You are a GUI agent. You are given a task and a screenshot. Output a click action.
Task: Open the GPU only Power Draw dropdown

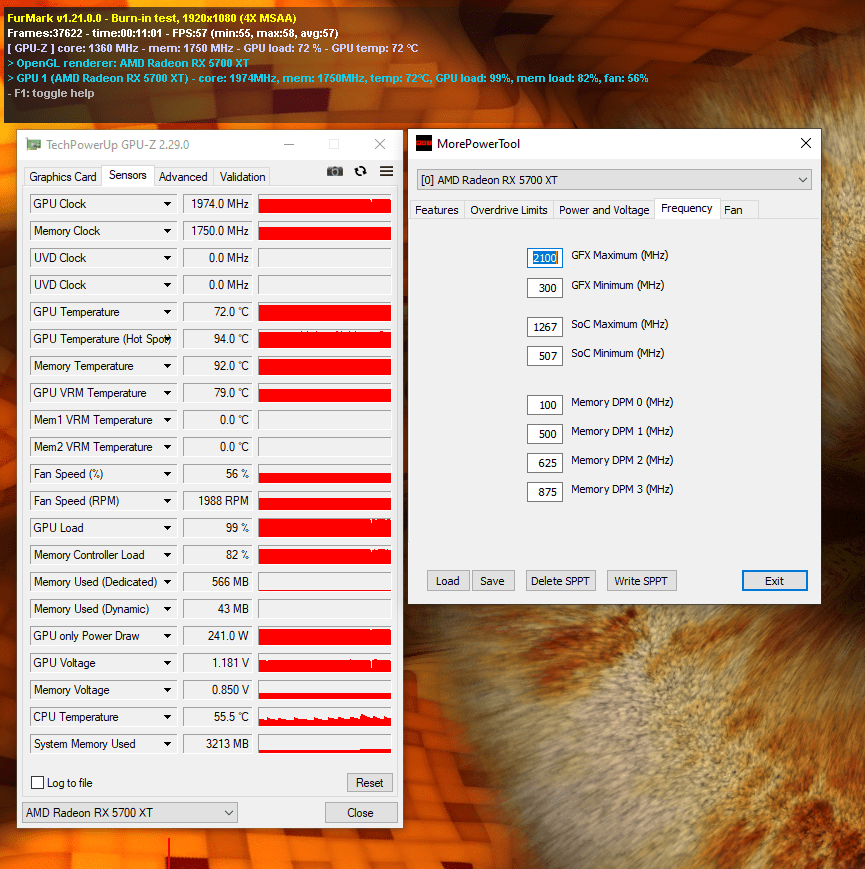point(167,636)
